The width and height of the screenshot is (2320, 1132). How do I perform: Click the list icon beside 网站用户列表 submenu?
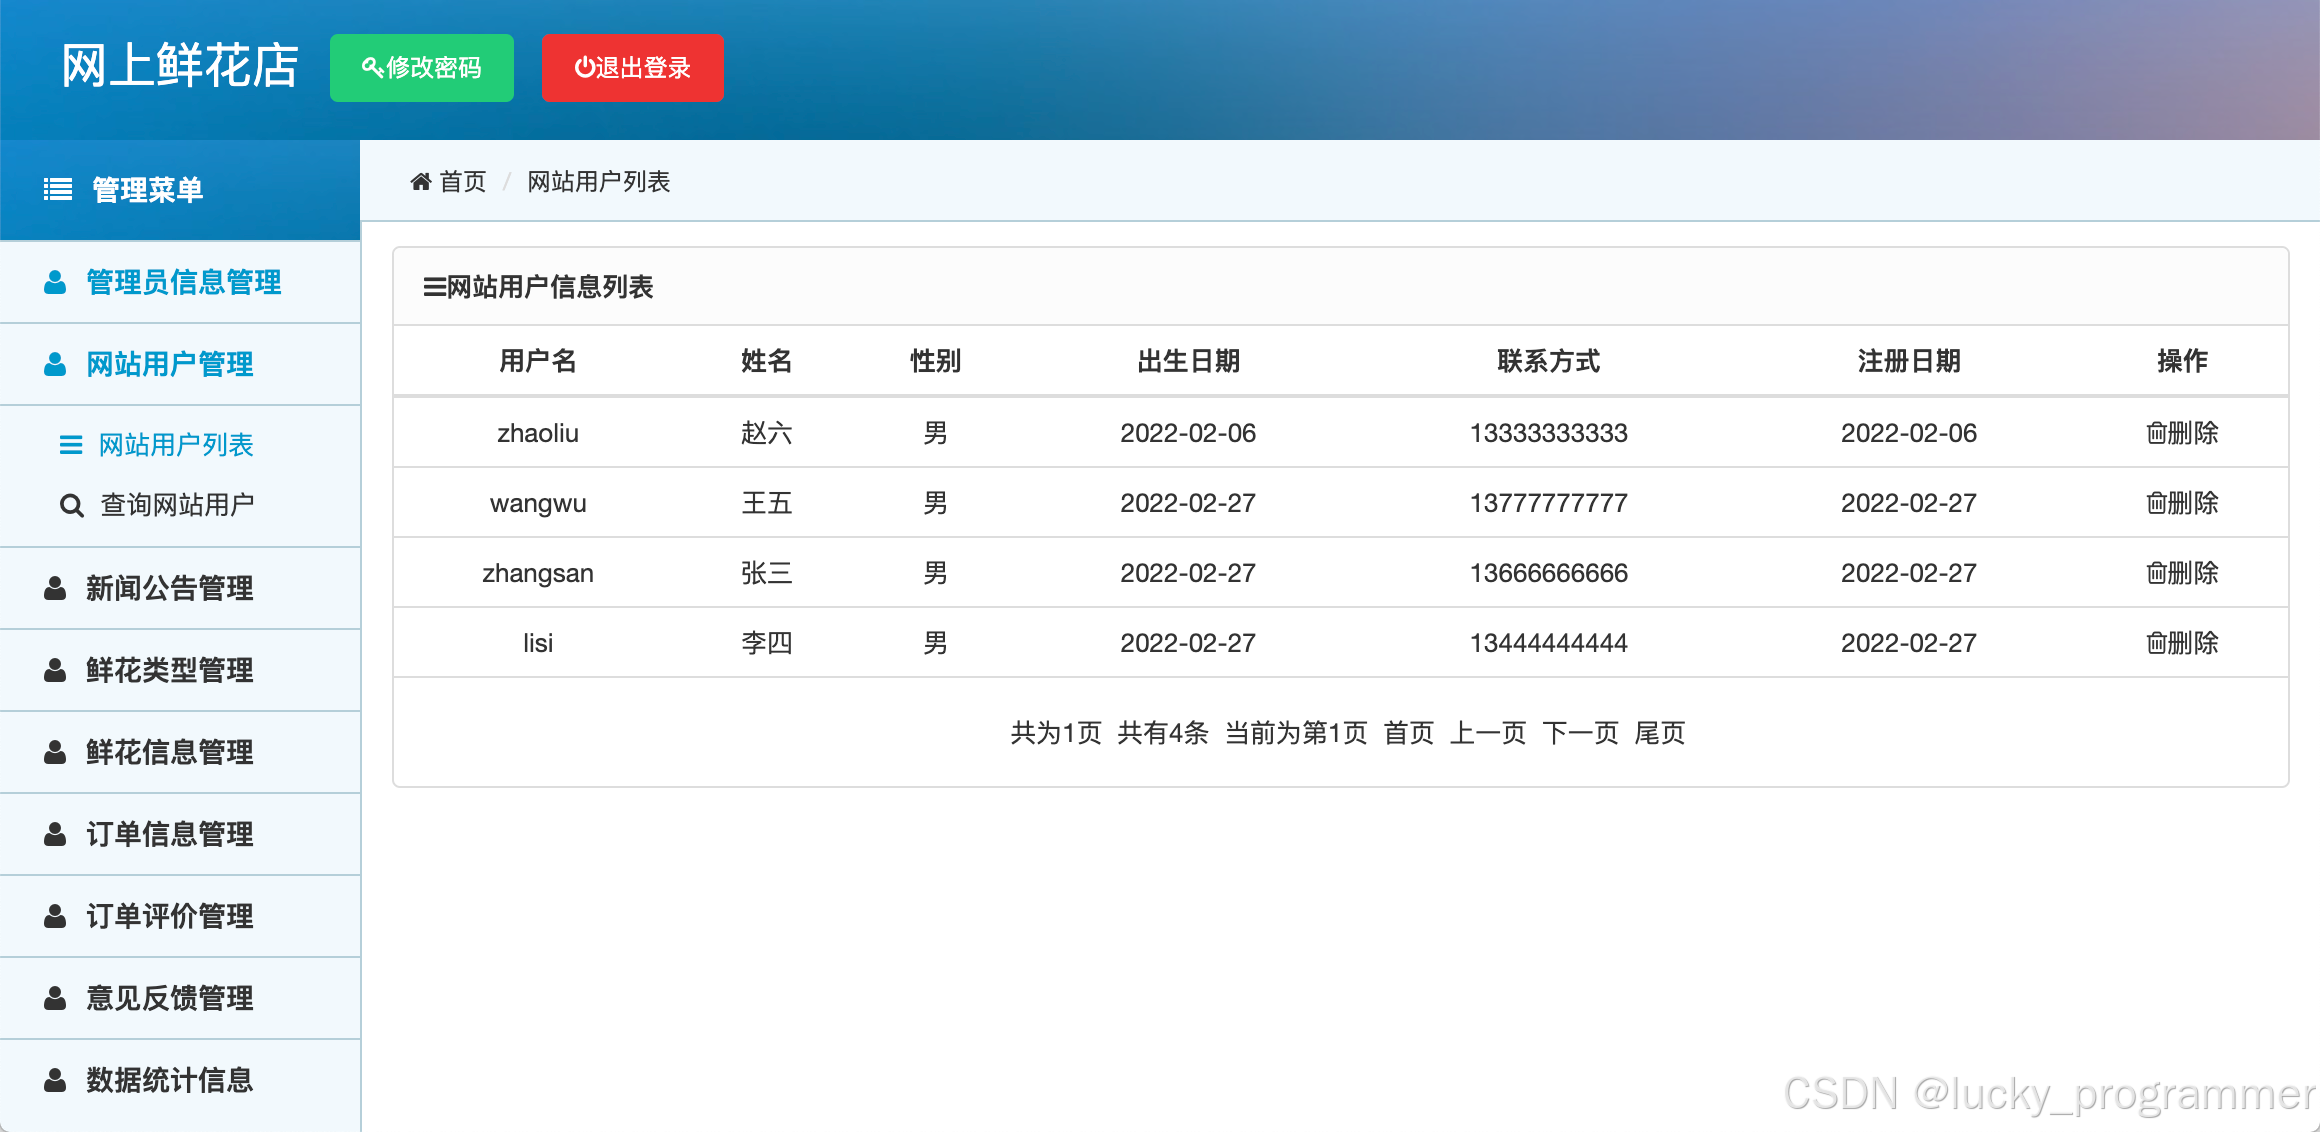point(71,445)
